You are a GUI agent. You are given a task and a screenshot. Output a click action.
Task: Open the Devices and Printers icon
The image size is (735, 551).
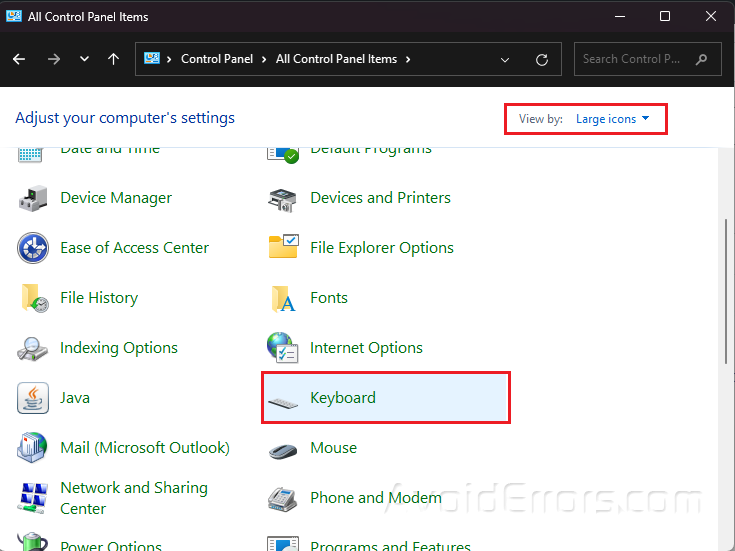pyautogui.click(x=283, y=198)
